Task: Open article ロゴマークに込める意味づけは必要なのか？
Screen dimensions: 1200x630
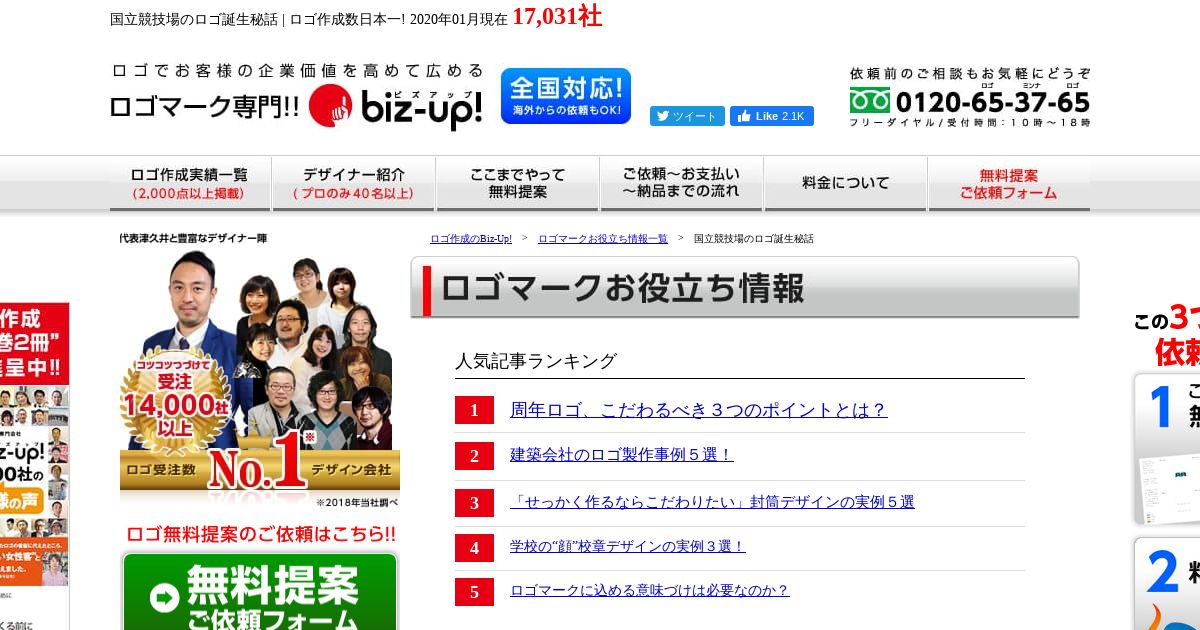Action: [x=650, y=590]
